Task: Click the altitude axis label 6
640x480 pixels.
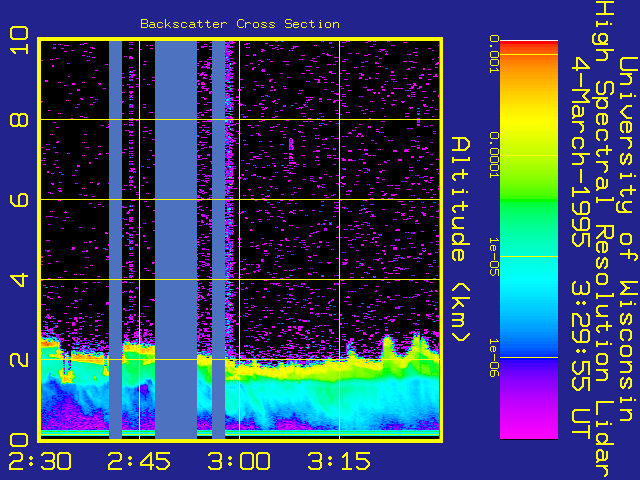Action: tap(19, 200)
